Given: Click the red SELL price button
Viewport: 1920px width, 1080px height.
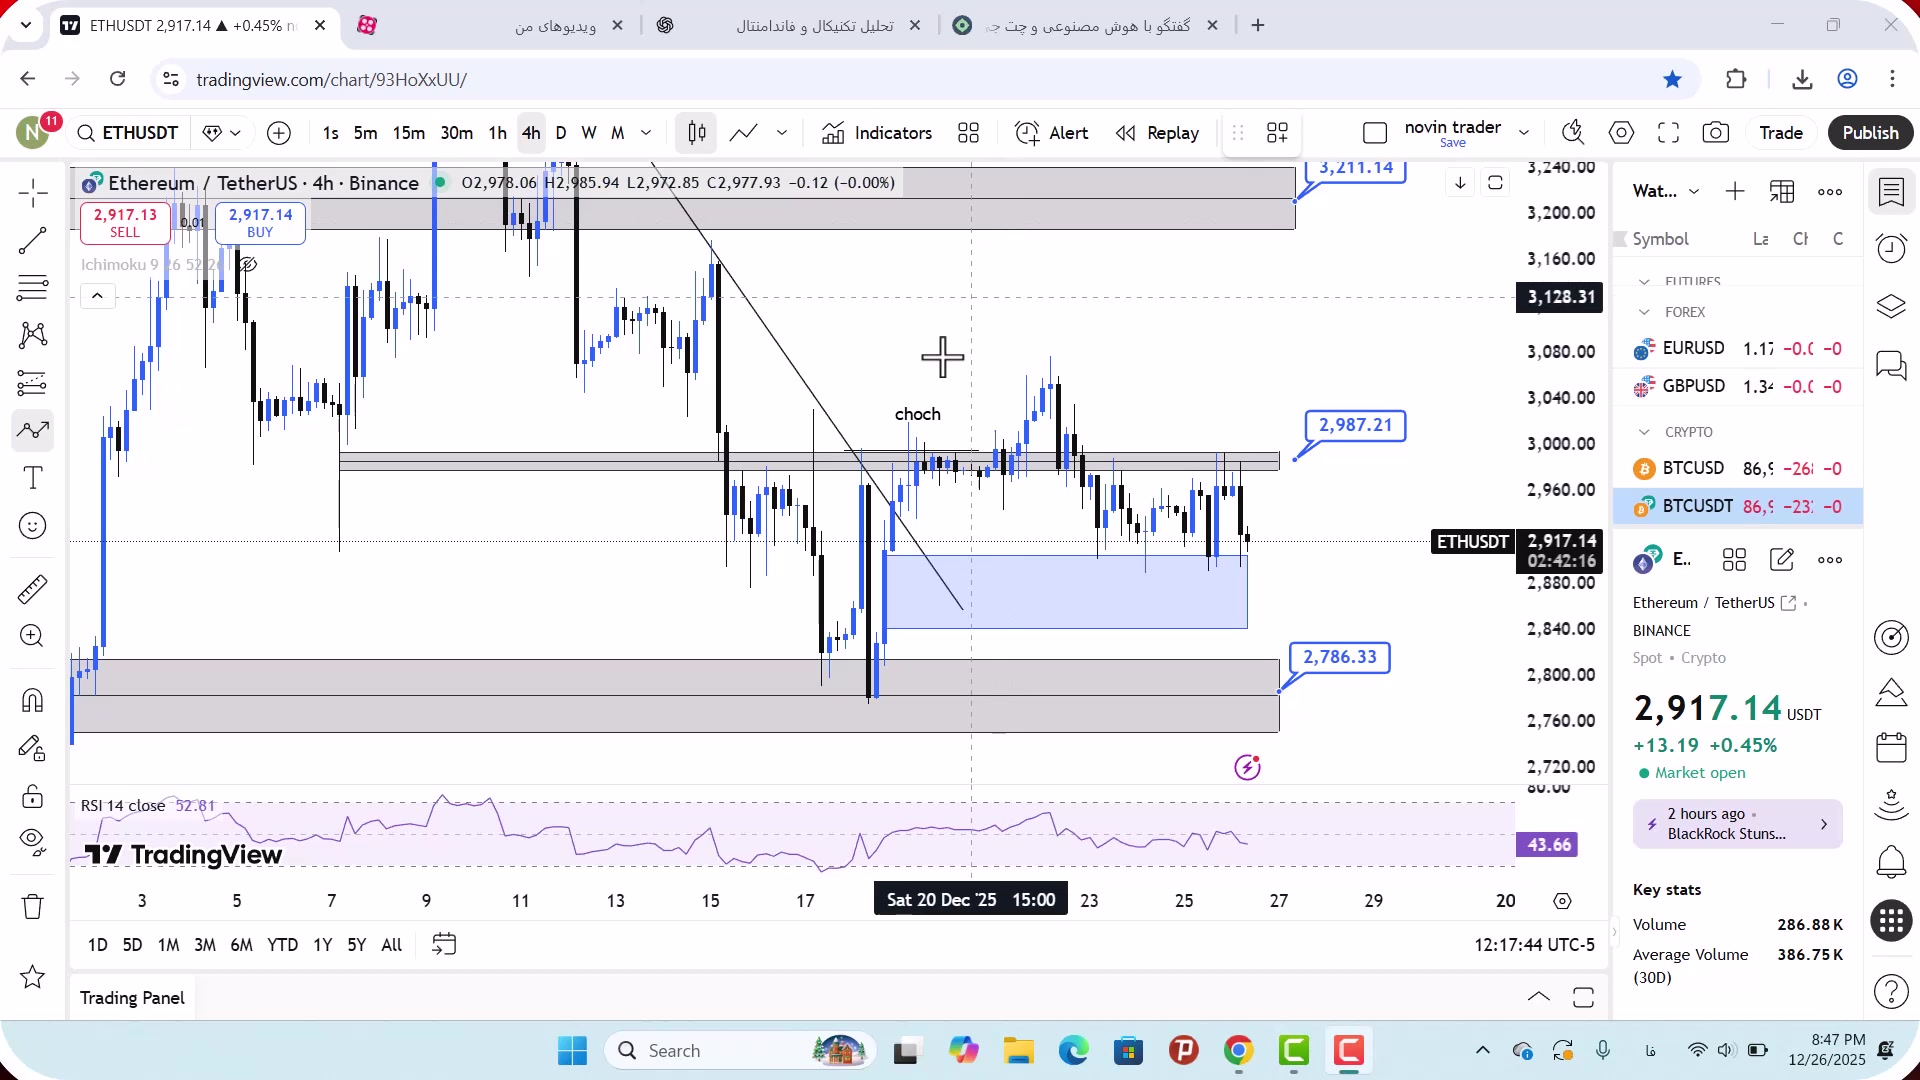Looking at the screenshot, I should tap(125, 222).
